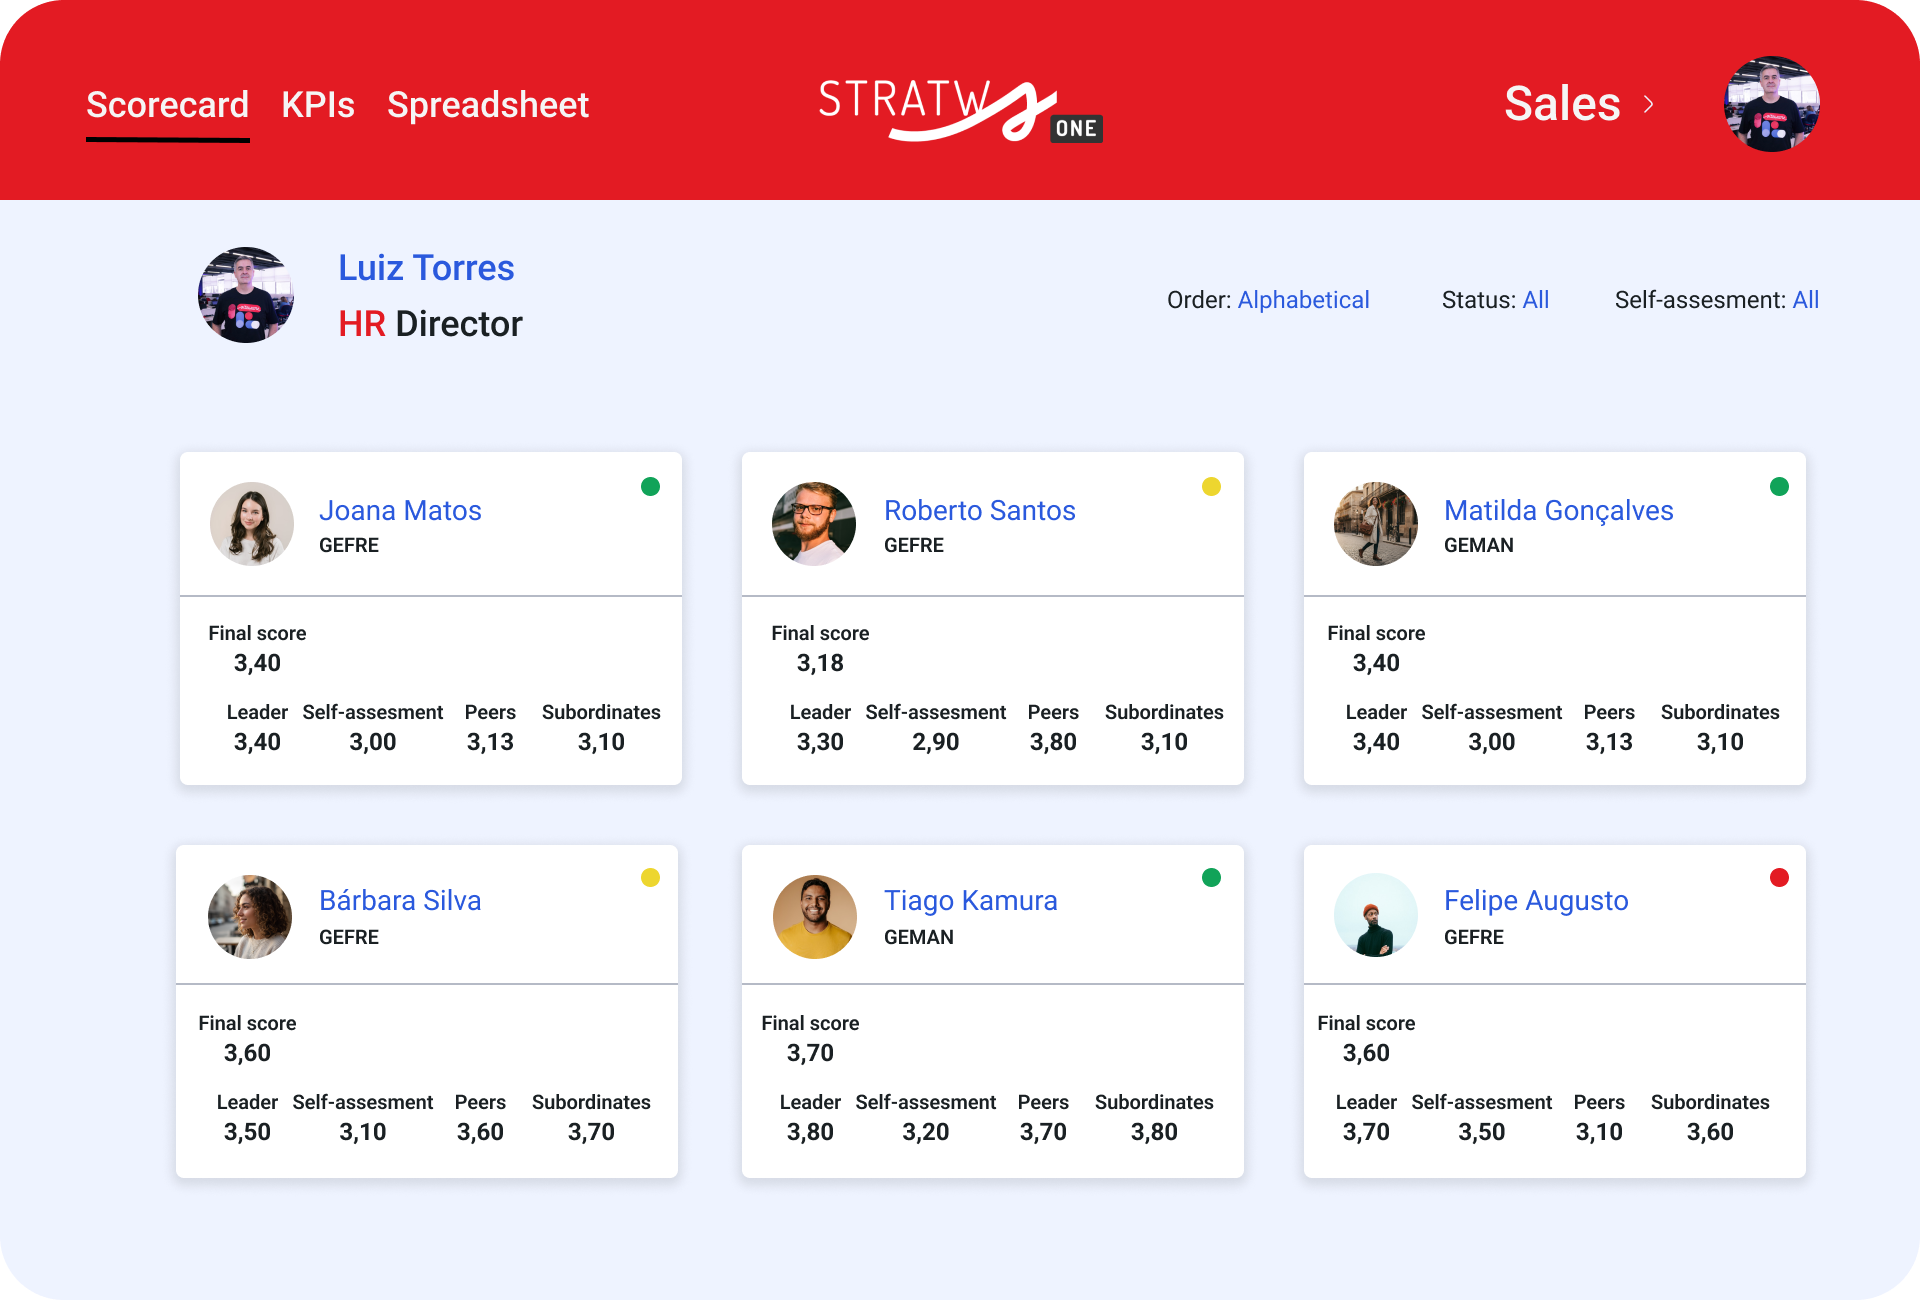Open user profile avatar in header
The image size is (1920, 1300).
point(1771,104)
